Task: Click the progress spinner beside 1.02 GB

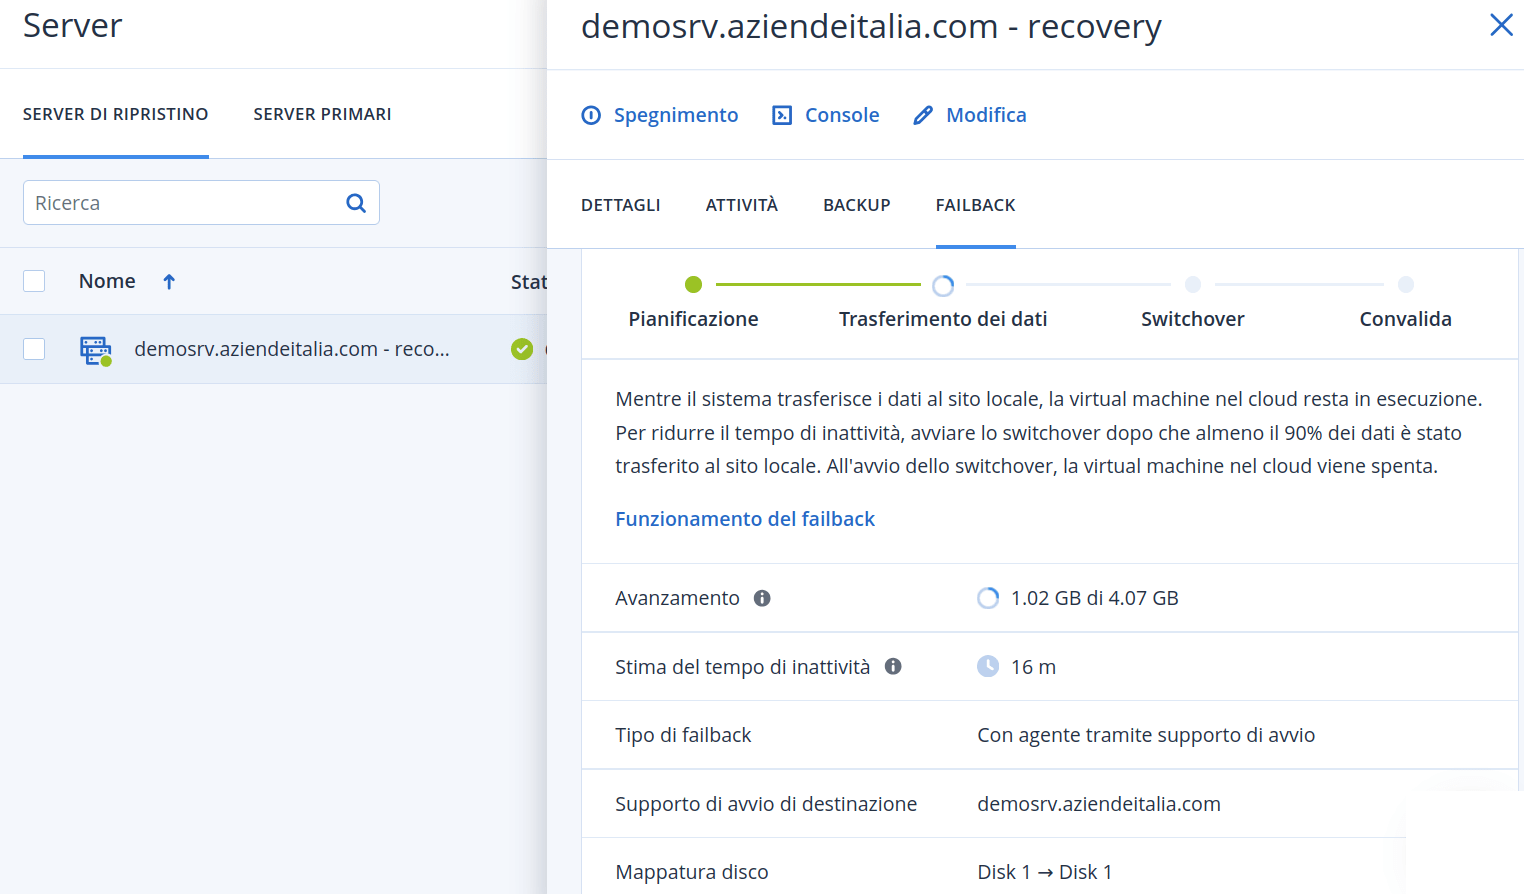Action: point(988,598)
